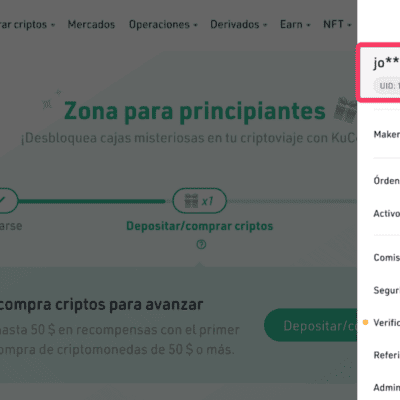Open the 'Activo...' entry in side panel
This screenshot has width=400, height=400.
387,213
